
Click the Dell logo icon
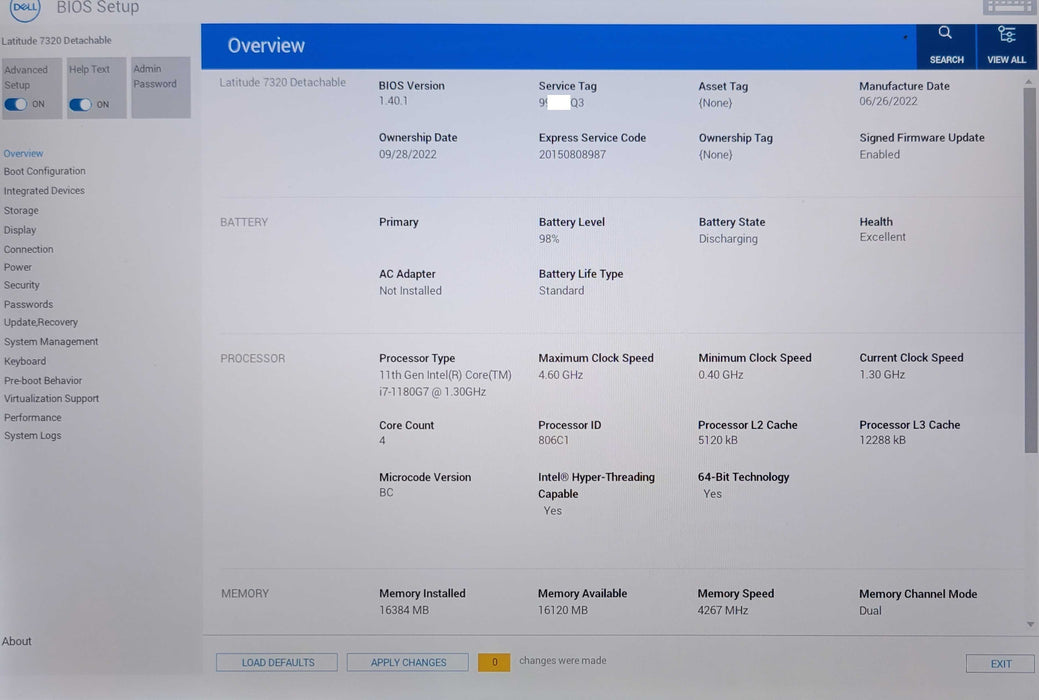pos(25,9)
